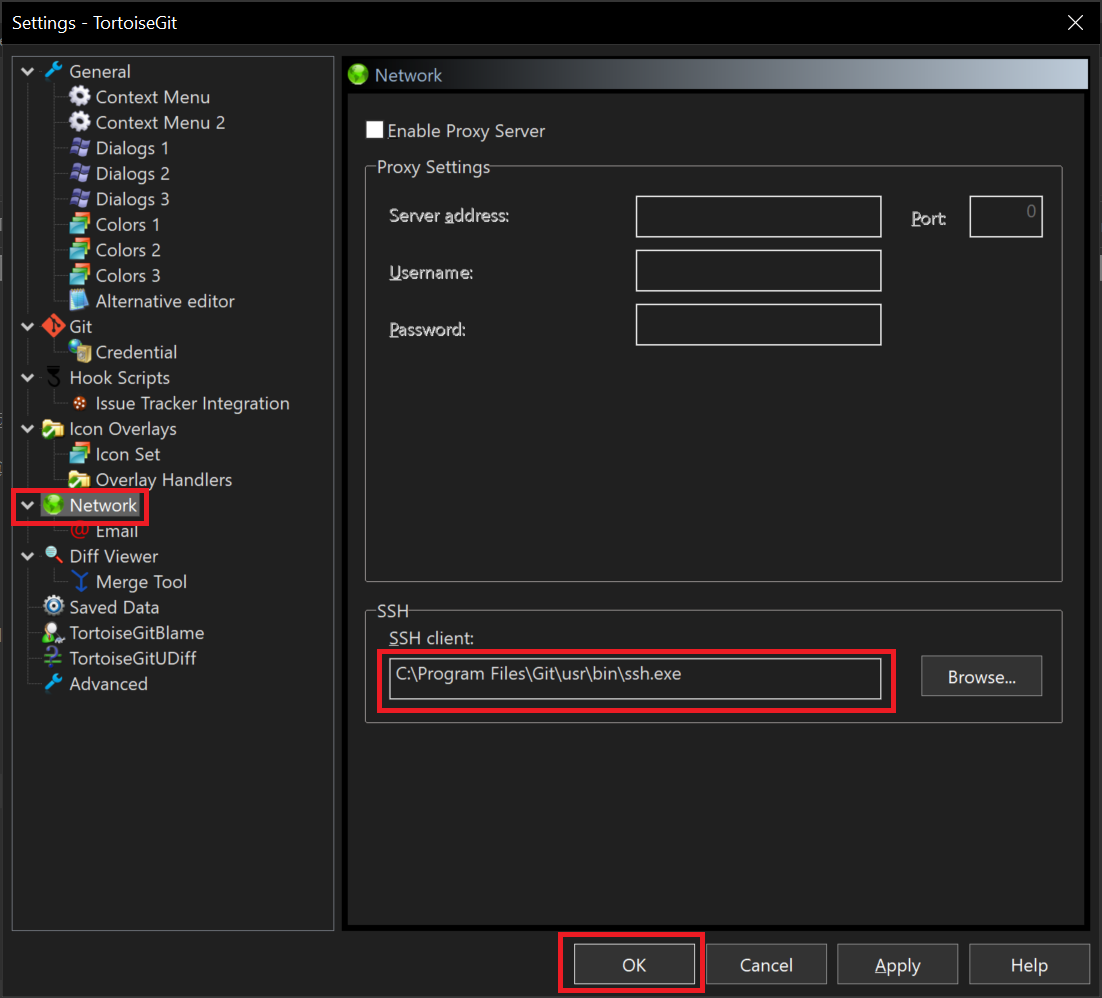Click the proxy Username field

point(758,271)
